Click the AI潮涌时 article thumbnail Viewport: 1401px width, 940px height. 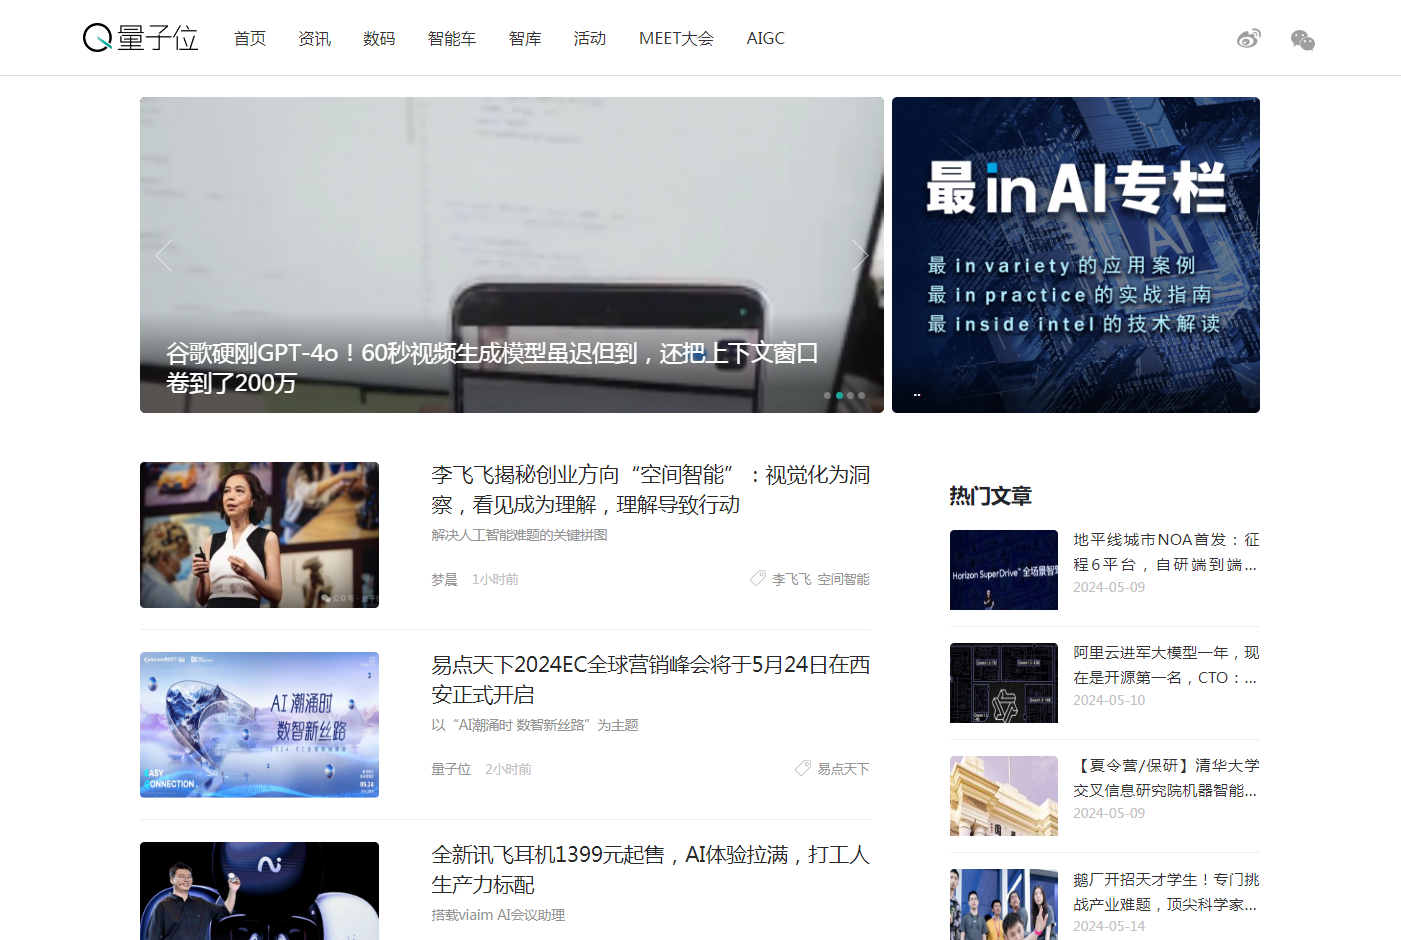pos(259,725)
